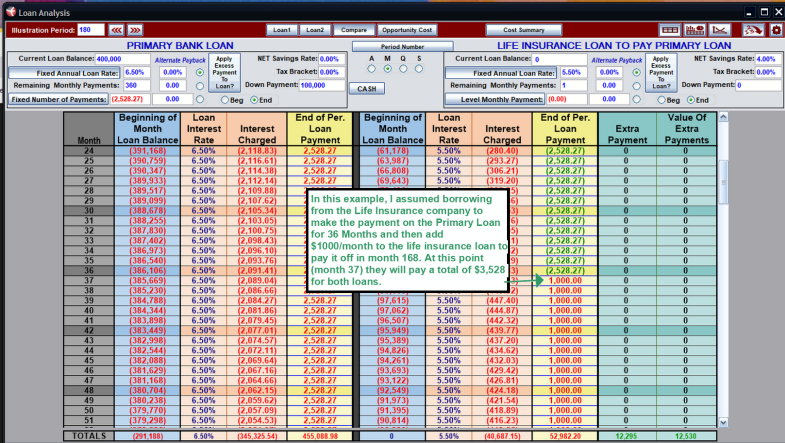Image resolution: width=785 pixels, height=443 pixels.
Task: Click life insurance NET Savings Rate 4.00%
Action: tap(768, 59)
